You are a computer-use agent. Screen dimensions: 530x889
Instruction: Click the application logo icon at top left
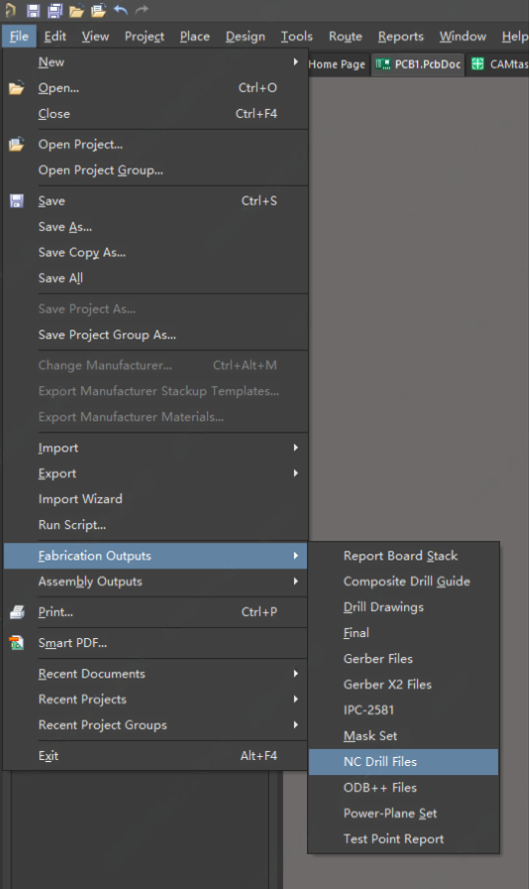(x=10, y=10)
